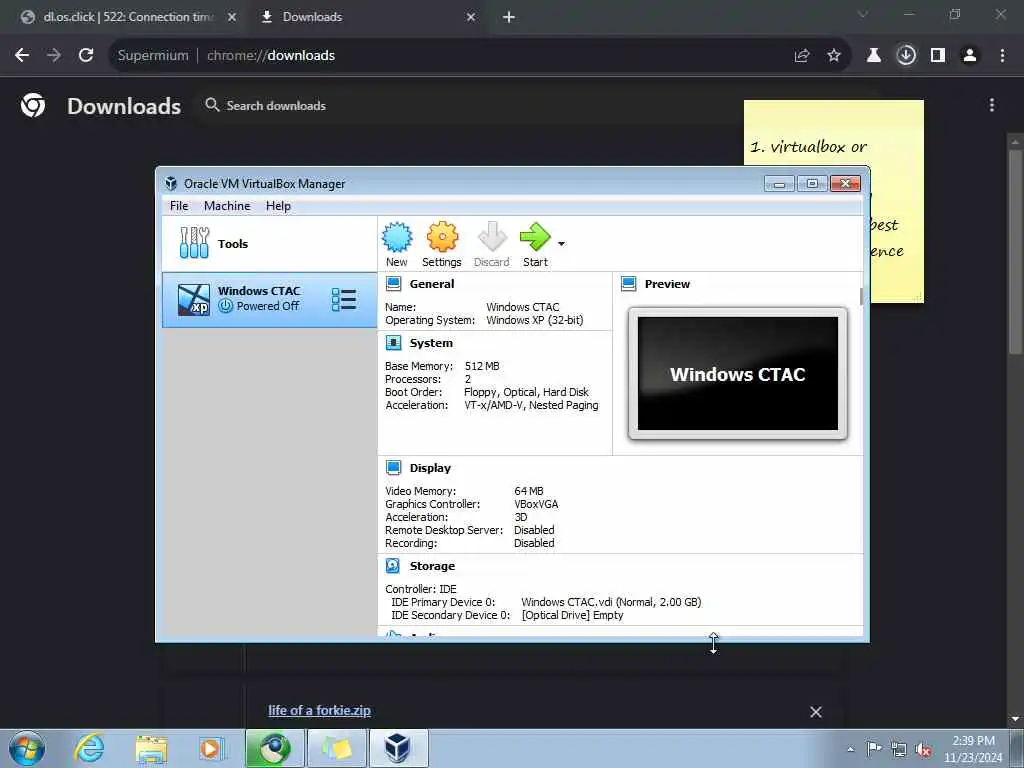Open the Start button dropdown arrow
Screen dimensions: 1024x768
561,244
